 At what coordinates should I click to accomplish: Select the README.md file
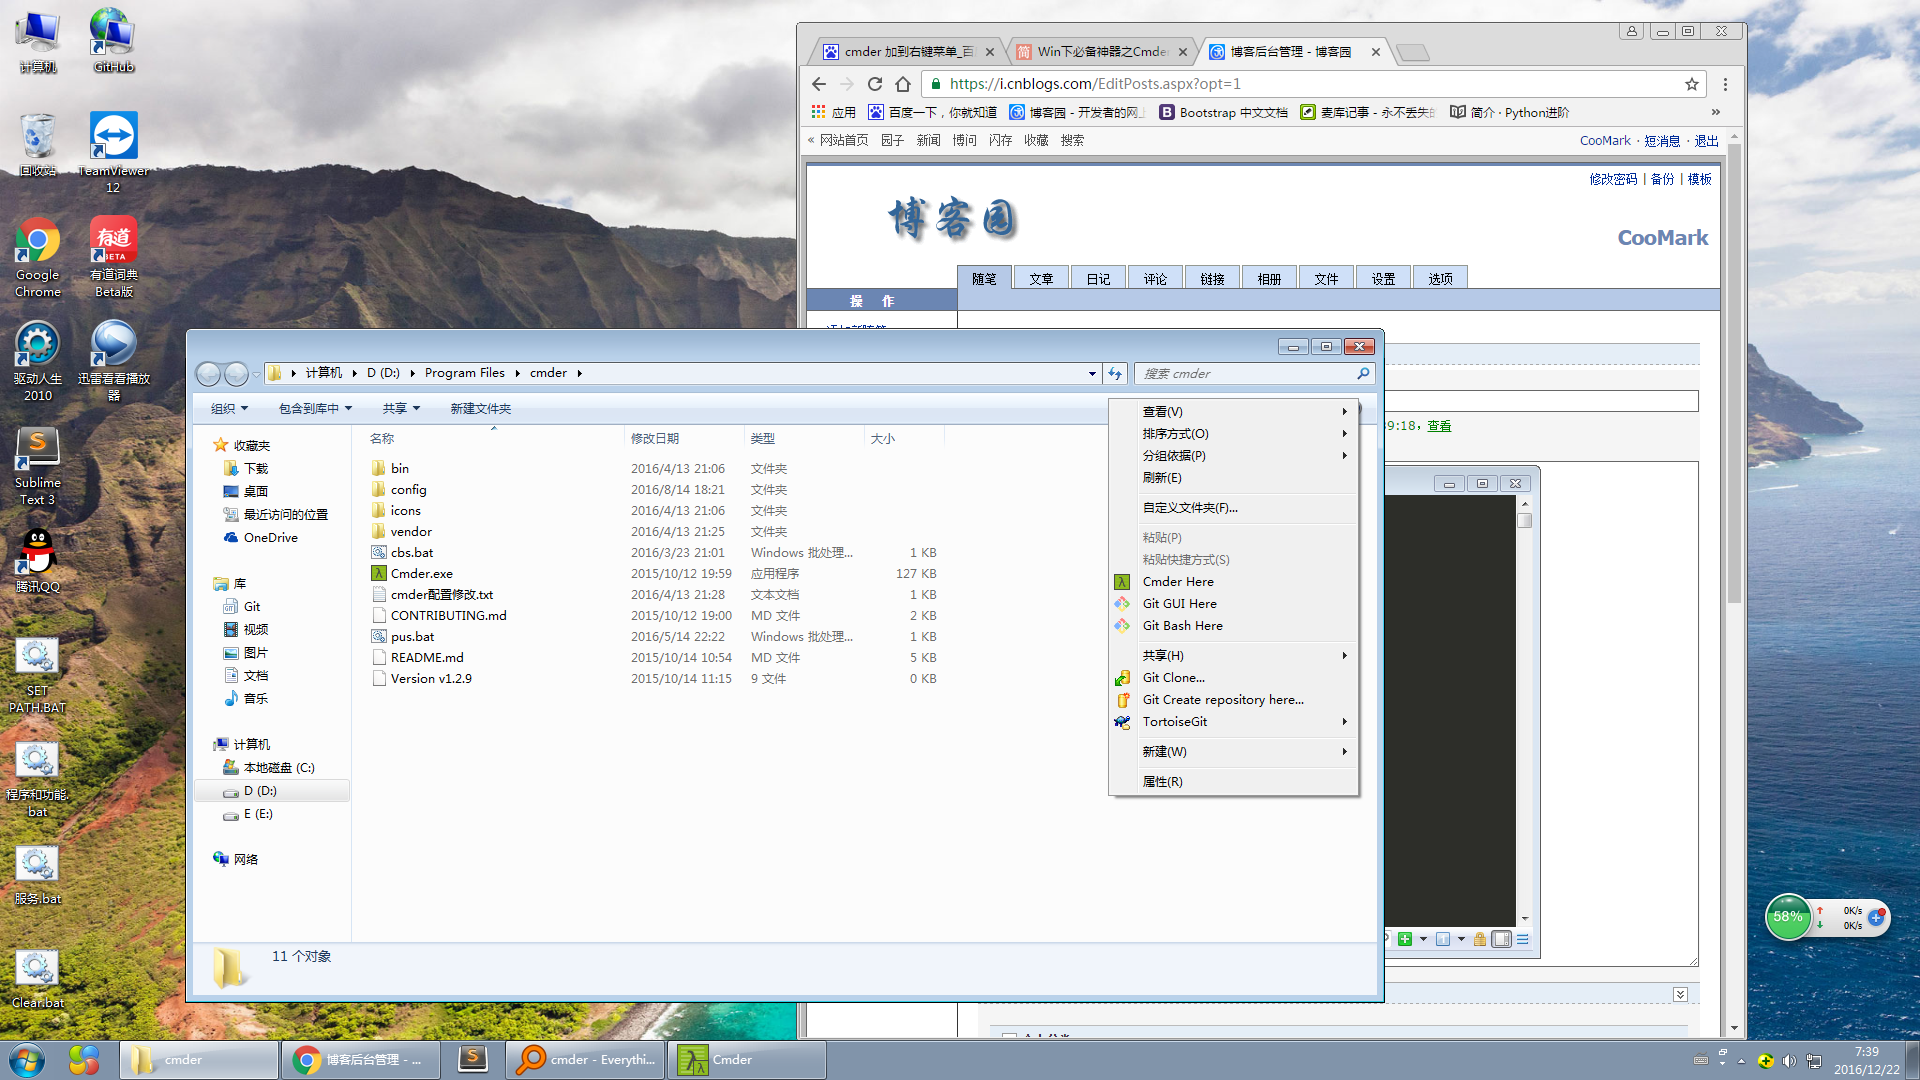point(654,658)
